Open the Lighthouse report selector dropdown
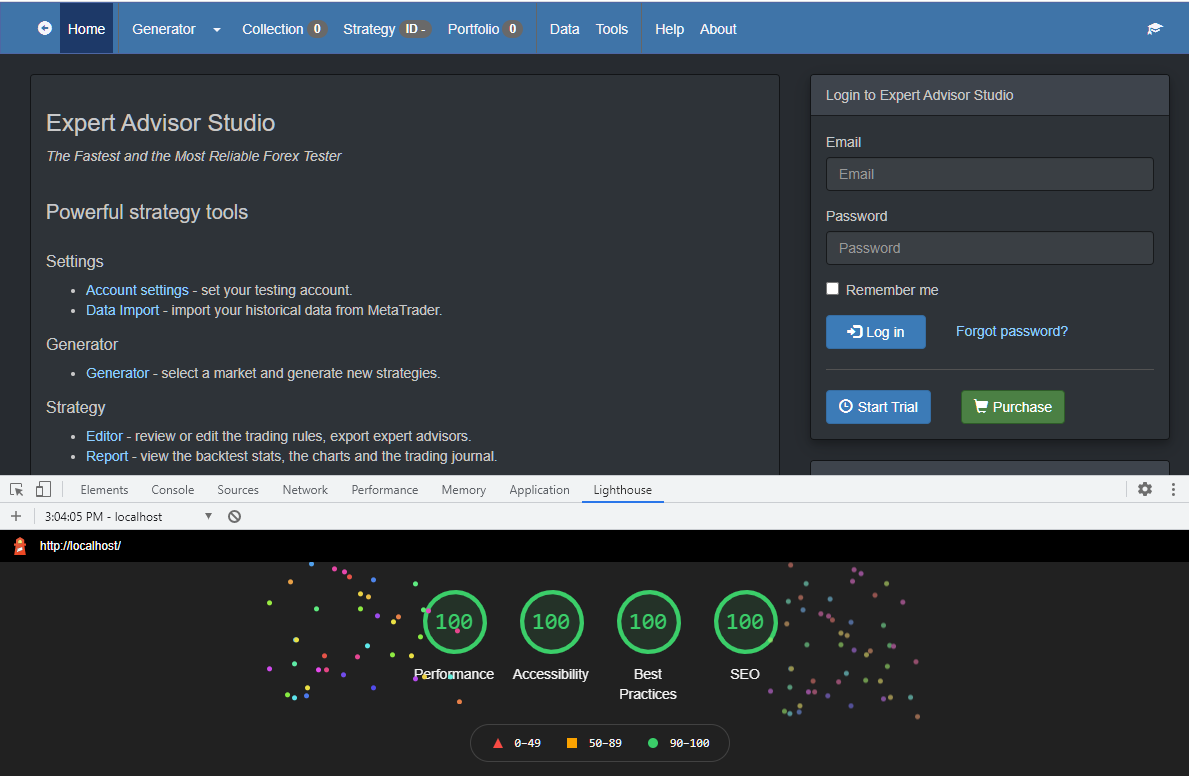Image resolution: width=1189 pixels, height=776 pixels. click(x=128, y=517)
